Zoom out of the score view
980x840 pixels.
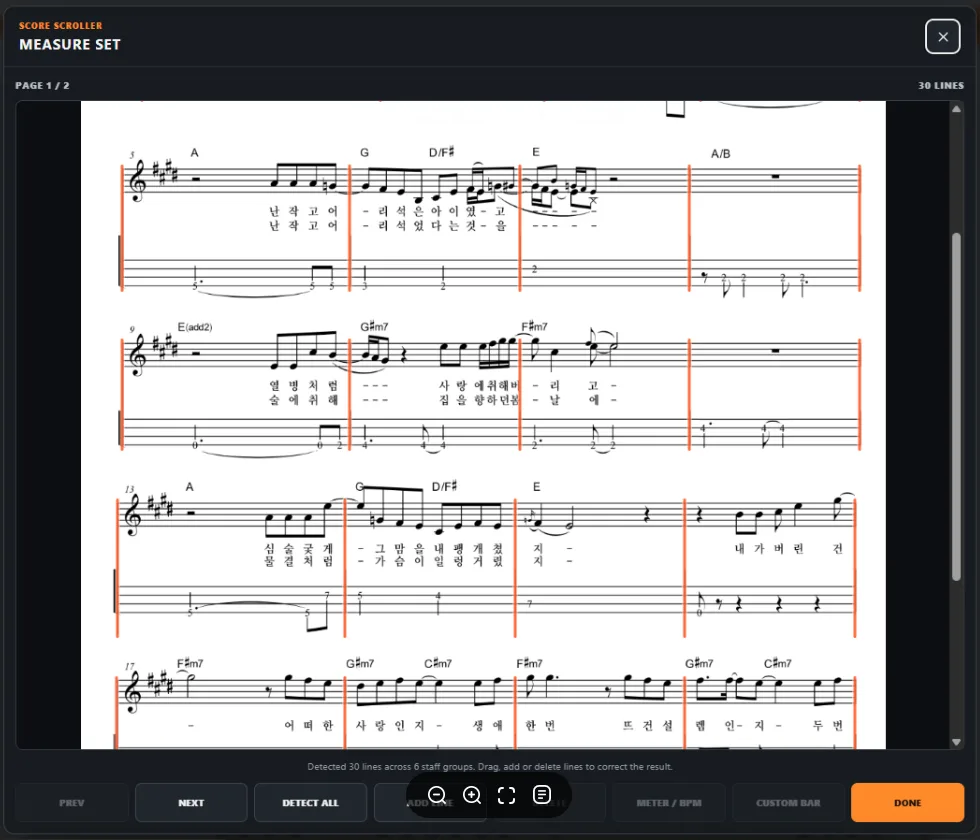(x=437, y=795)
